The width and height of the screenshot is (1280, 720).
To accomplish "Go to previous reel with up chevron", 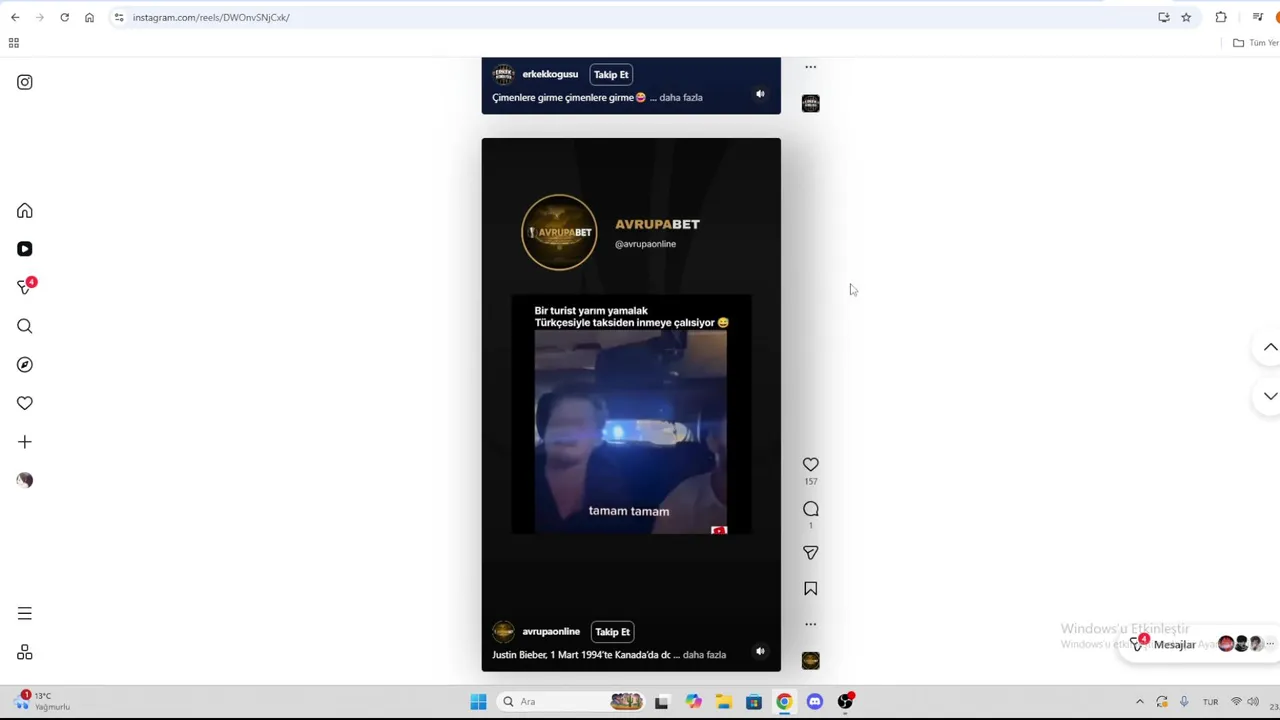I will pos(1270,347).
